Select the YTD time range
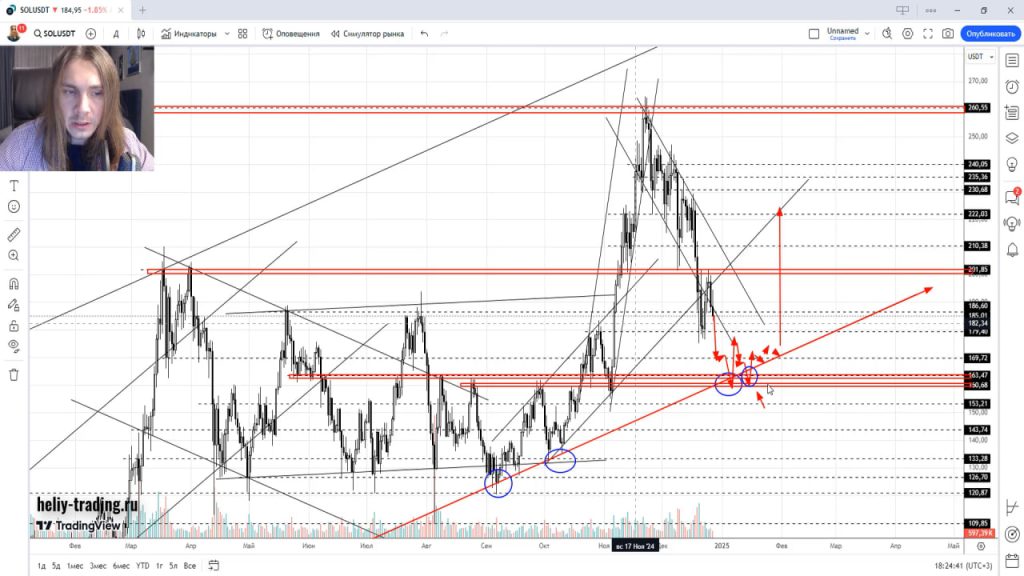Viewport: 1024px width, 576px height. point(142,566)
